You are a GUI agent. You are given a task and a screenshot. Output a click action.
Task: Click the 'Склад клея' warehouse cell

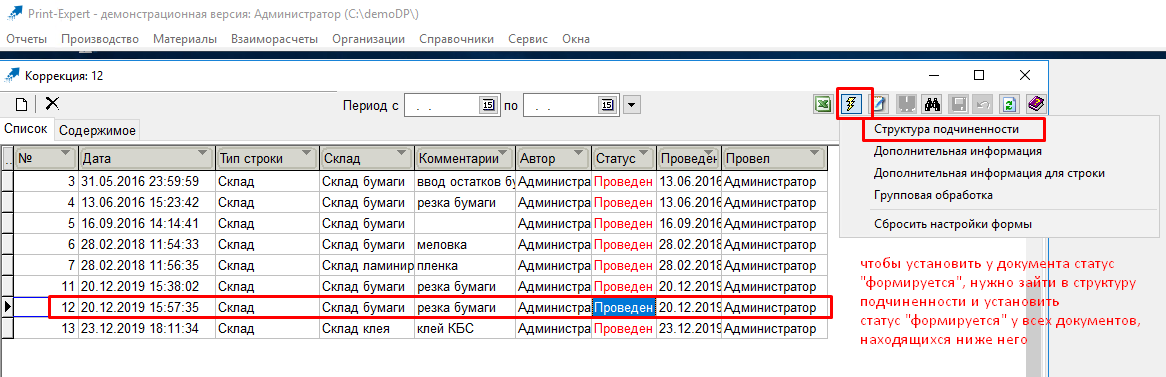367,329
